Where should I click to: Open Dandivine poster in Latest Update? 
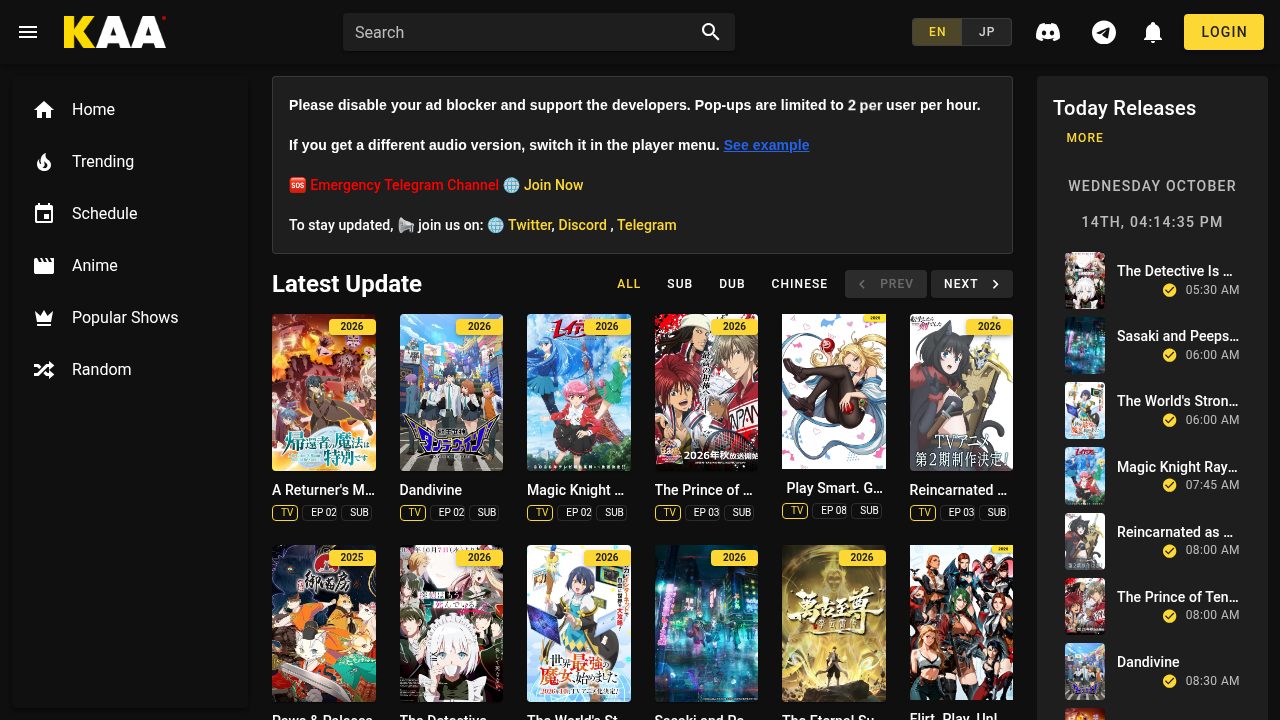451,392
